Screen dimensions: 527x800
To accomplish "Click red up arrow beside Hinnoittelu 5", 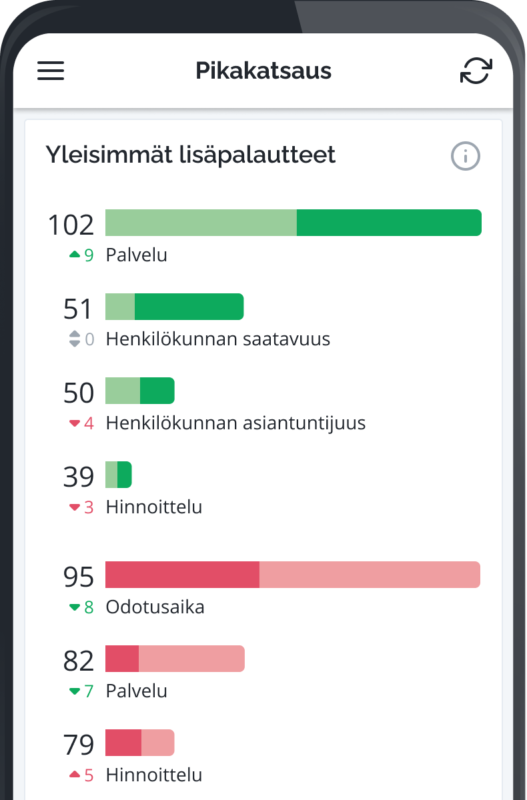I will 74,774.
